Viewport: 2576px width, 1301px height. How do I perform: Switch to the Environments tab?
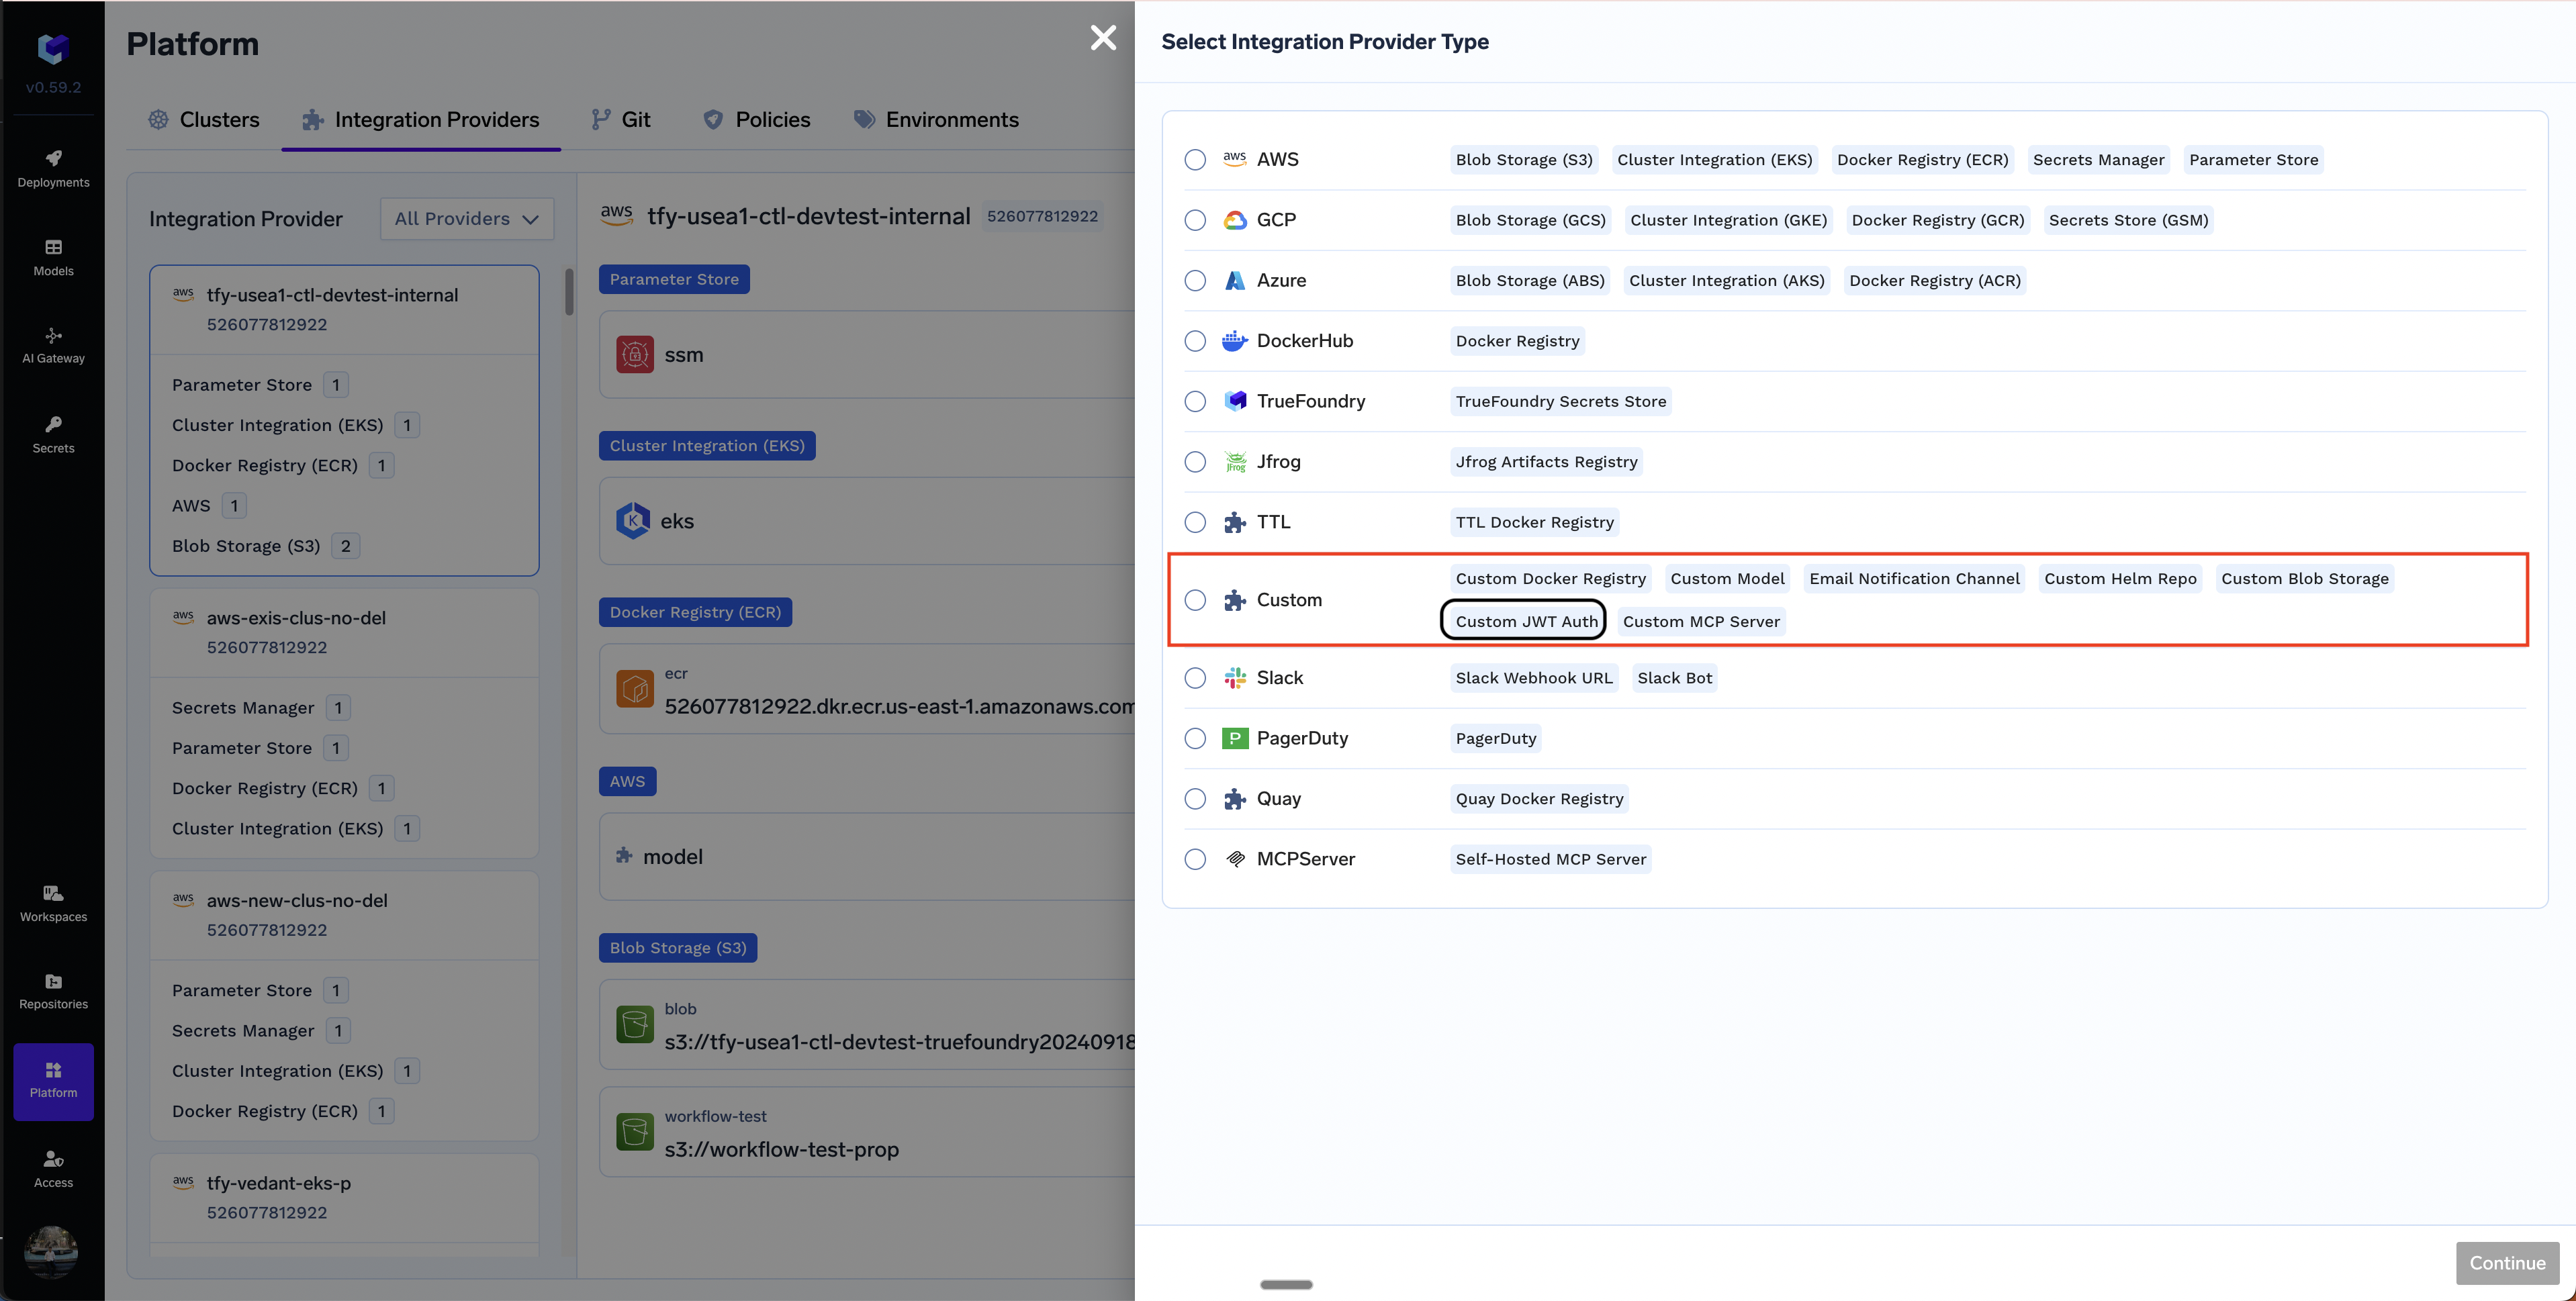936,120
